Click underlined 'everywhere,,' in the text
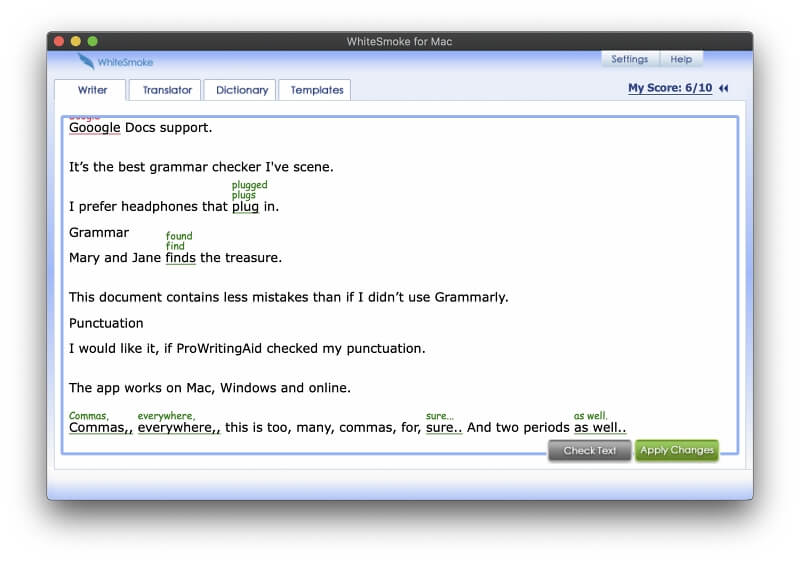This screenshot has height=562, width=800. (179, 427)
